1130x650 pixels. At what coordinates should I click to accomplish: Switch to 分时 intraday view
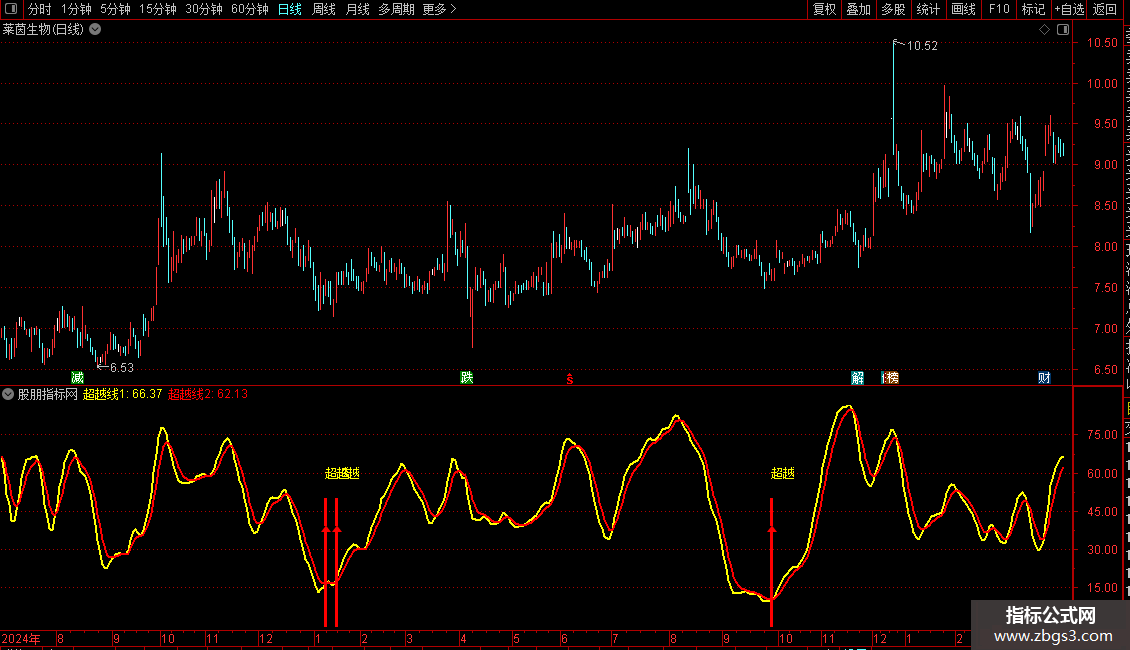click(x=40, y=9)
